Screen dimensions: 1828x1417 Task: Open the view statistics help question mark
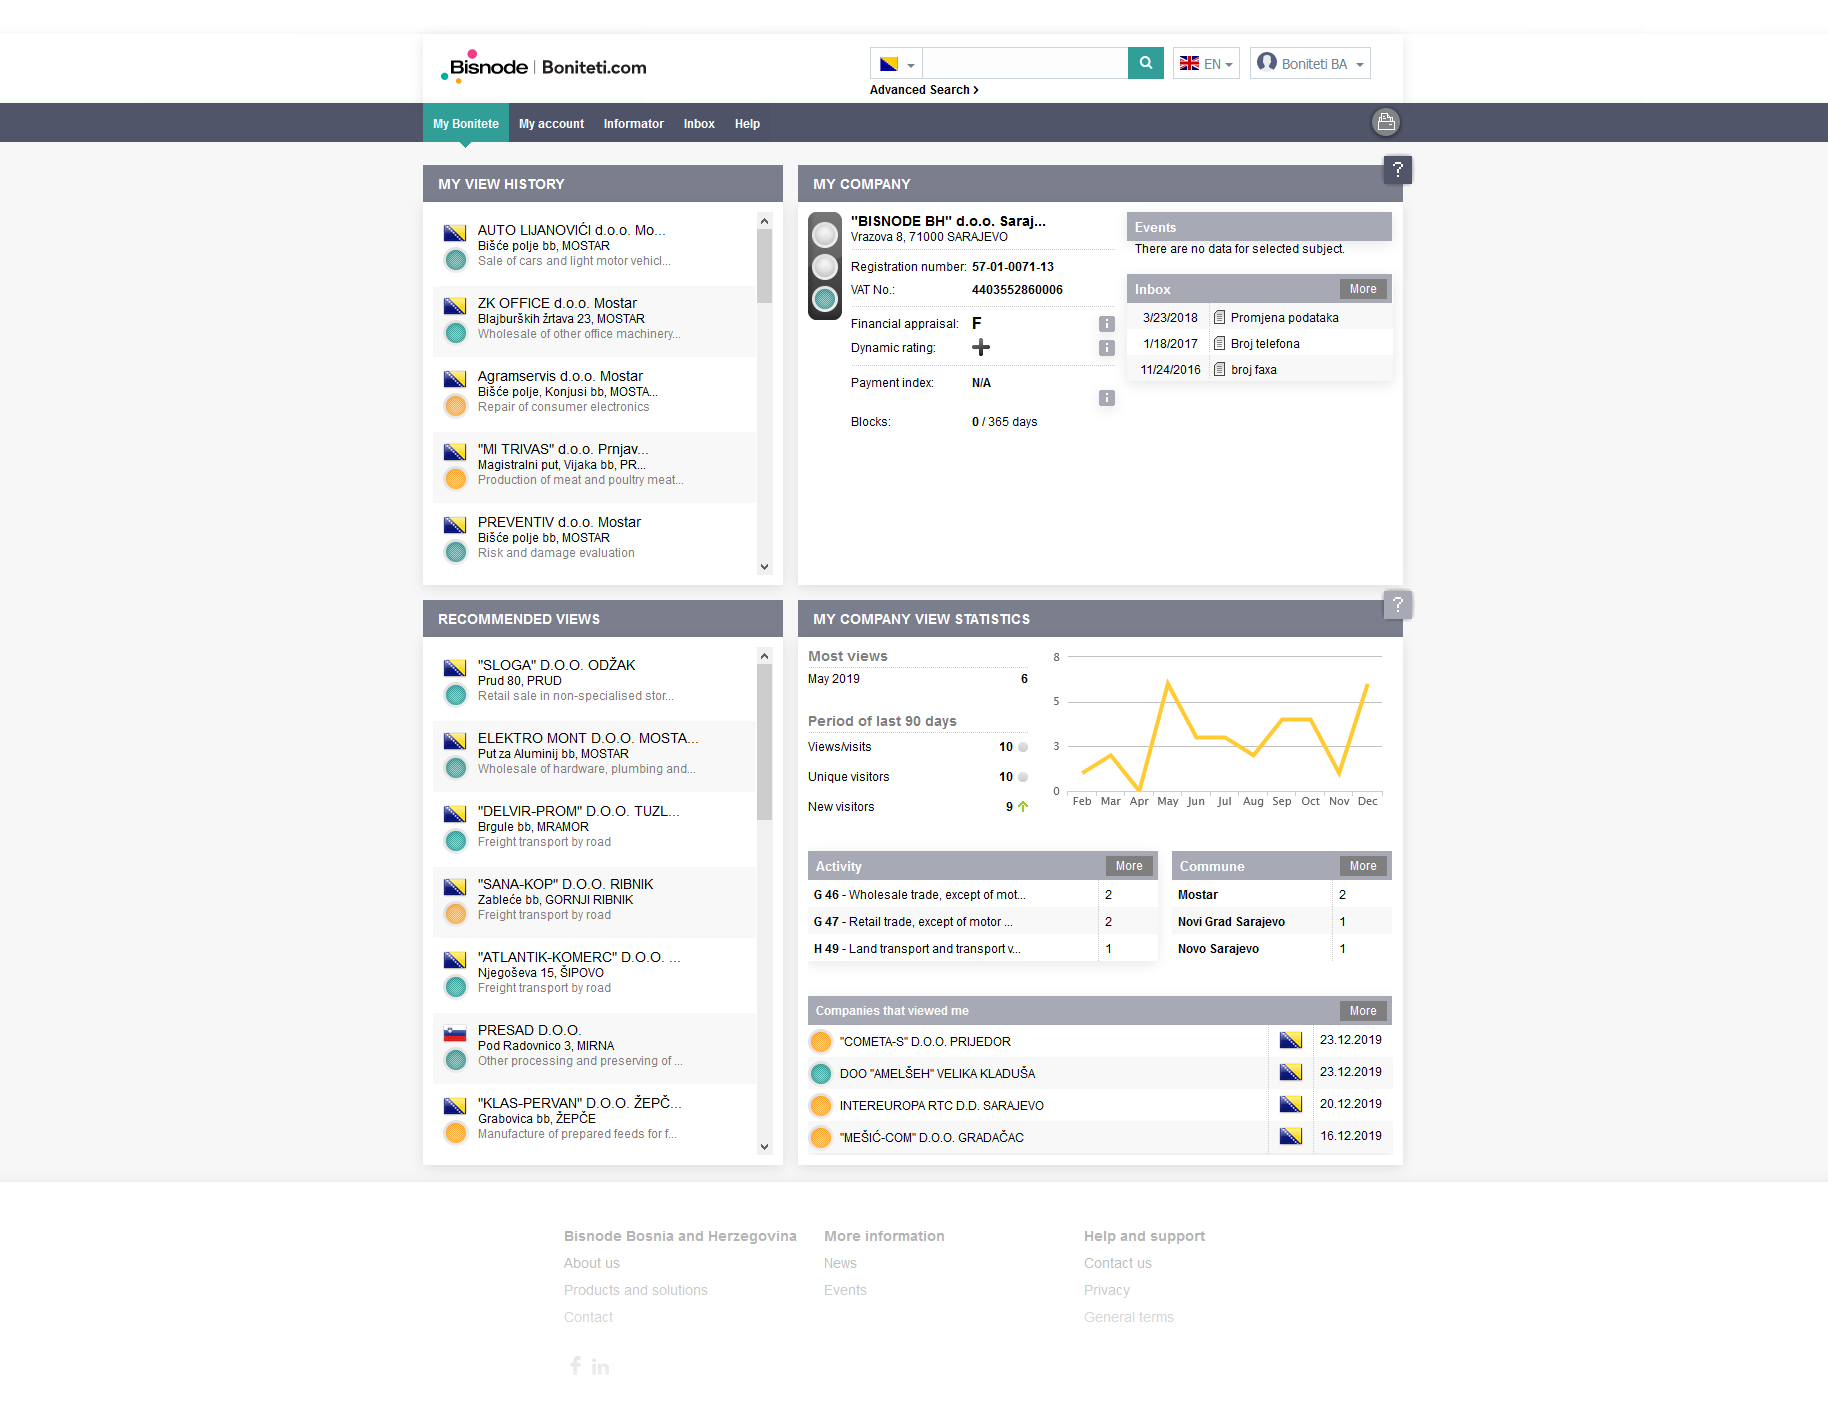coord(1397,604)
